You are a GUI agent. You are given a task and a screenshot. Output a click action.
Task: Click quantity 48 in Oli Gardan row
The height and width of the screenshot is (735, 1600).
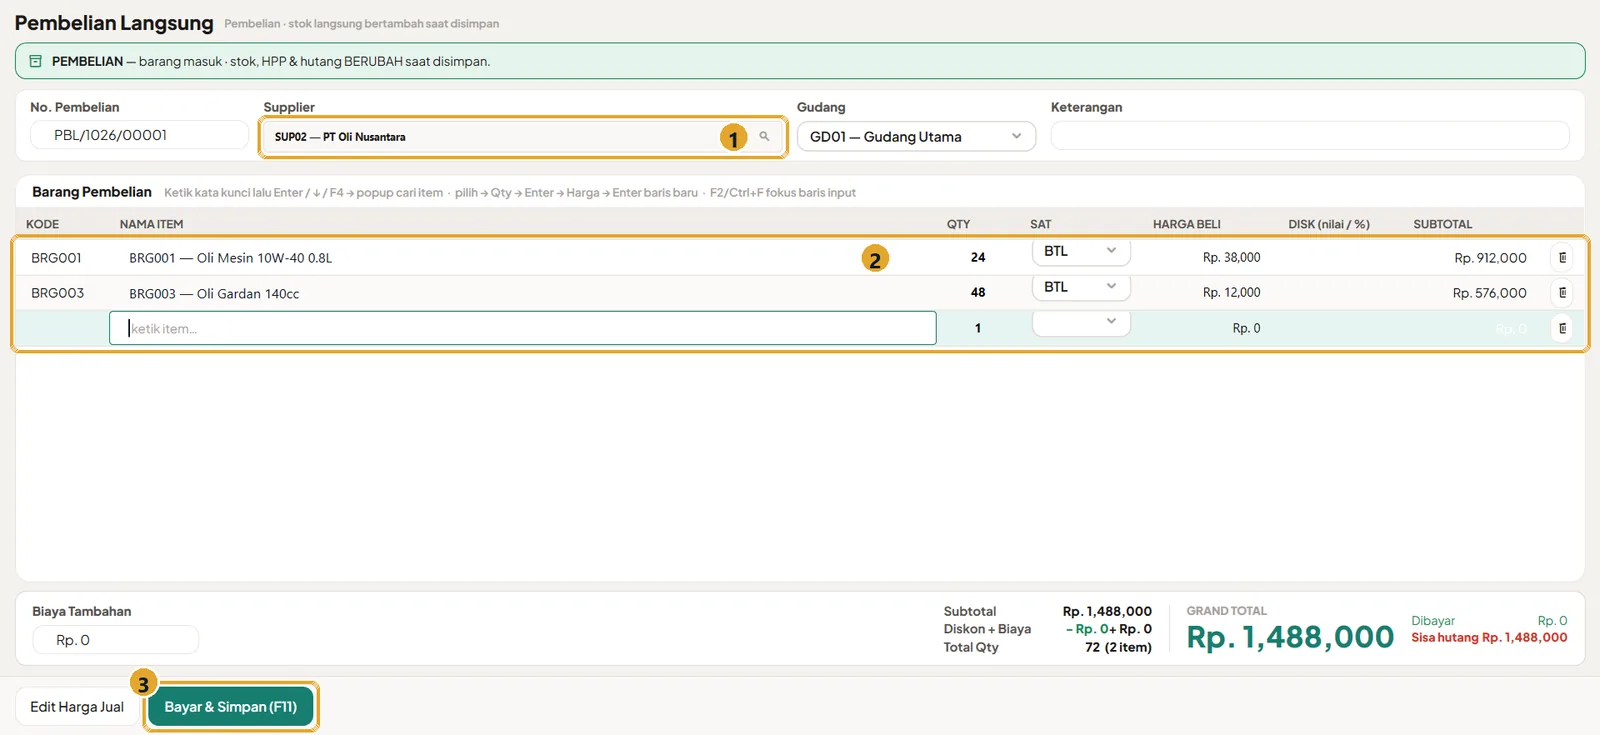[x=978, y=293]
